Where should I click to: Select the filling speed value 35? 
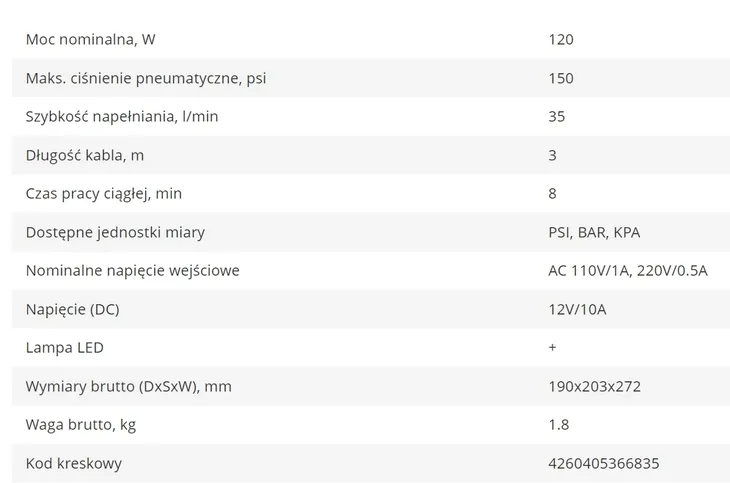[557, 117]
